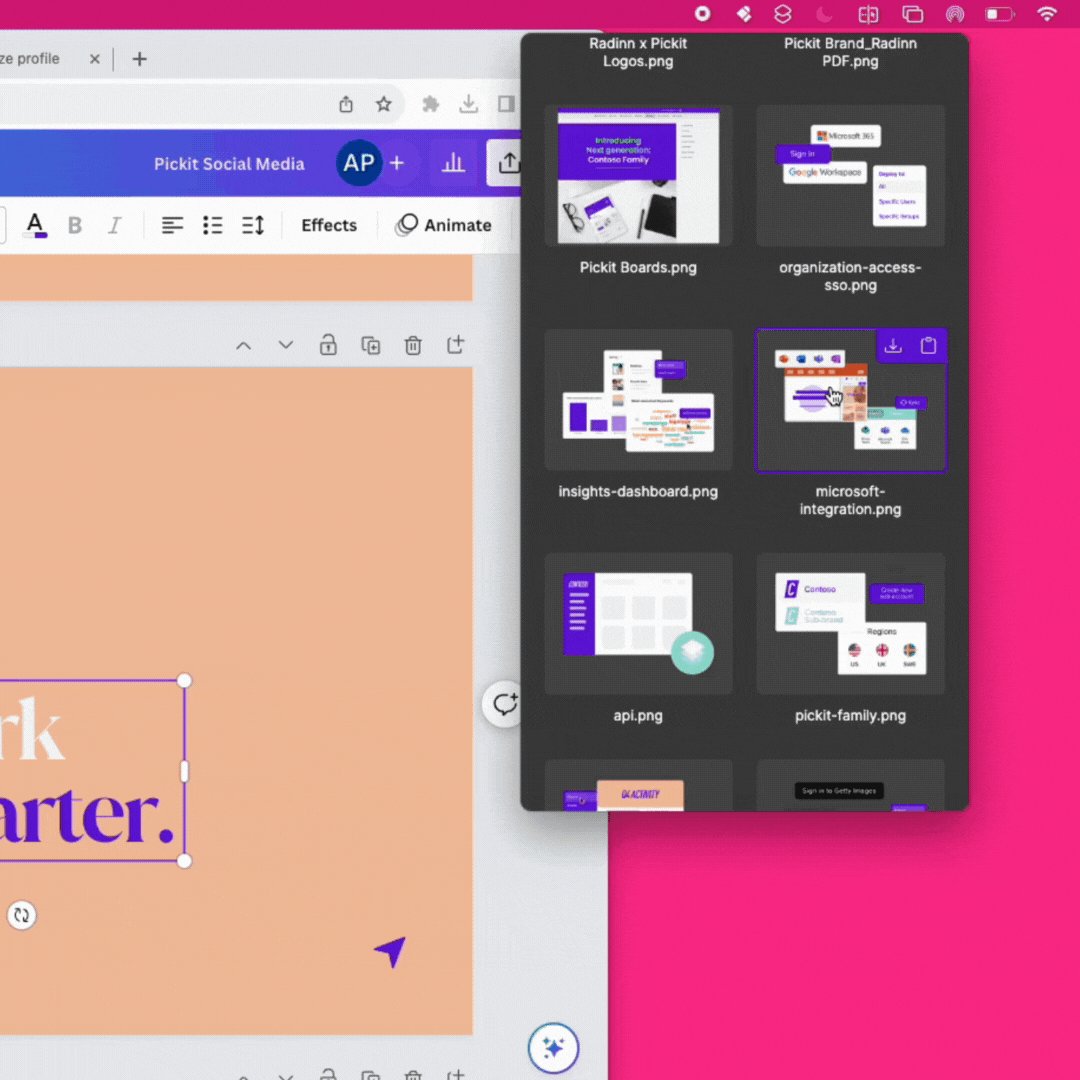Select the Pickit Boards.png thumbnail
Image resolution: width=1080 pixels, height=1080 pixels.
[x=638, y=176]
